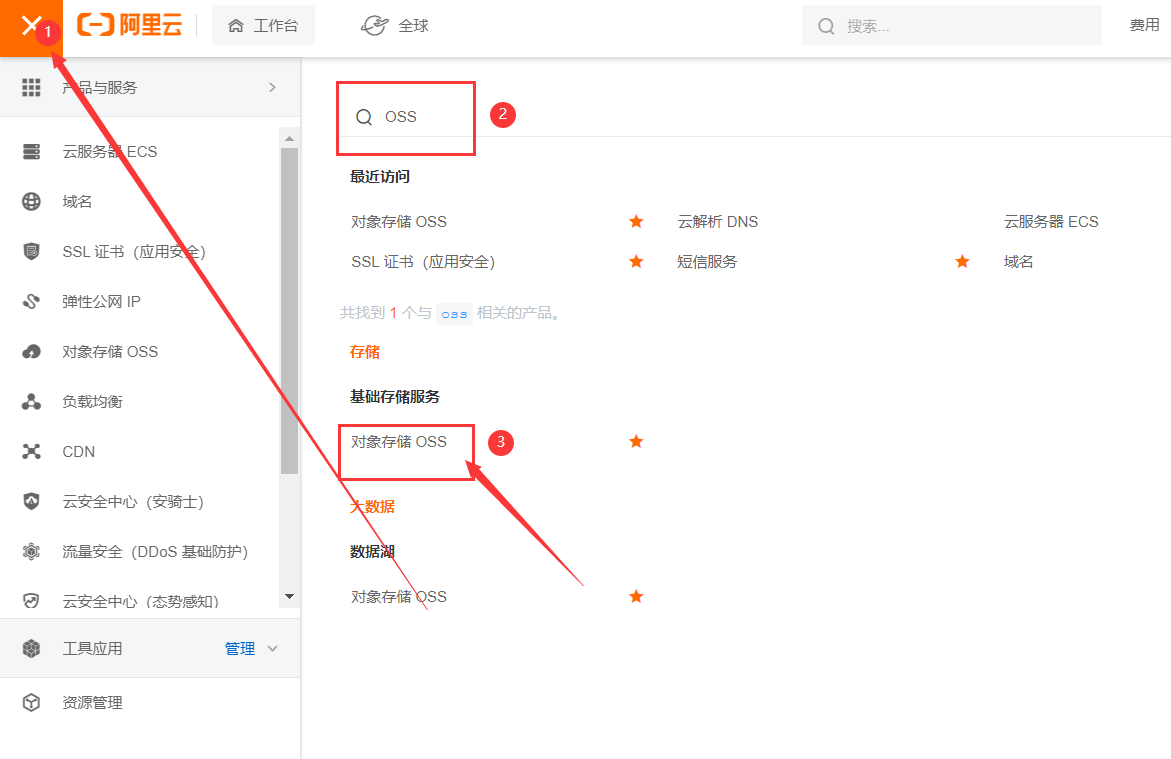The width and height of the screenshot is (1171, 759).
Task: Open 云服务器 ECS under 最近访问
Action: [x=1051, y=222]
